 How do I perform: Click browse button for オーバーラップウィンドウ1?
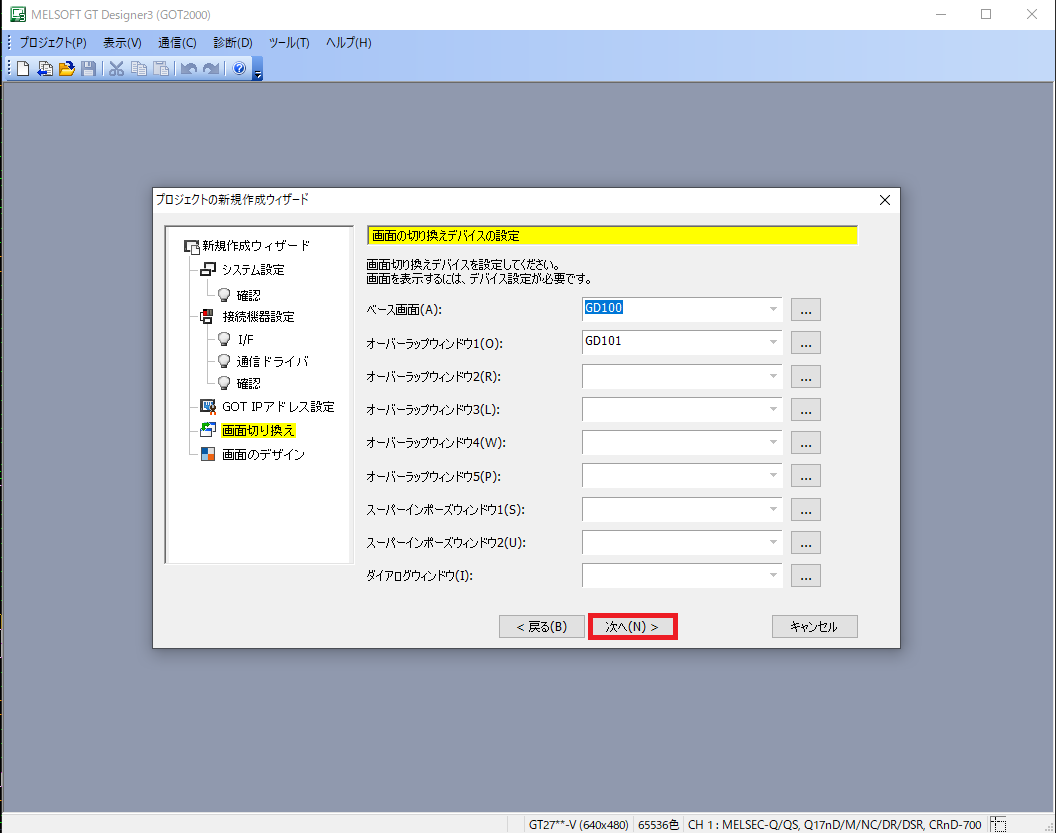click(x=805, y=343)
